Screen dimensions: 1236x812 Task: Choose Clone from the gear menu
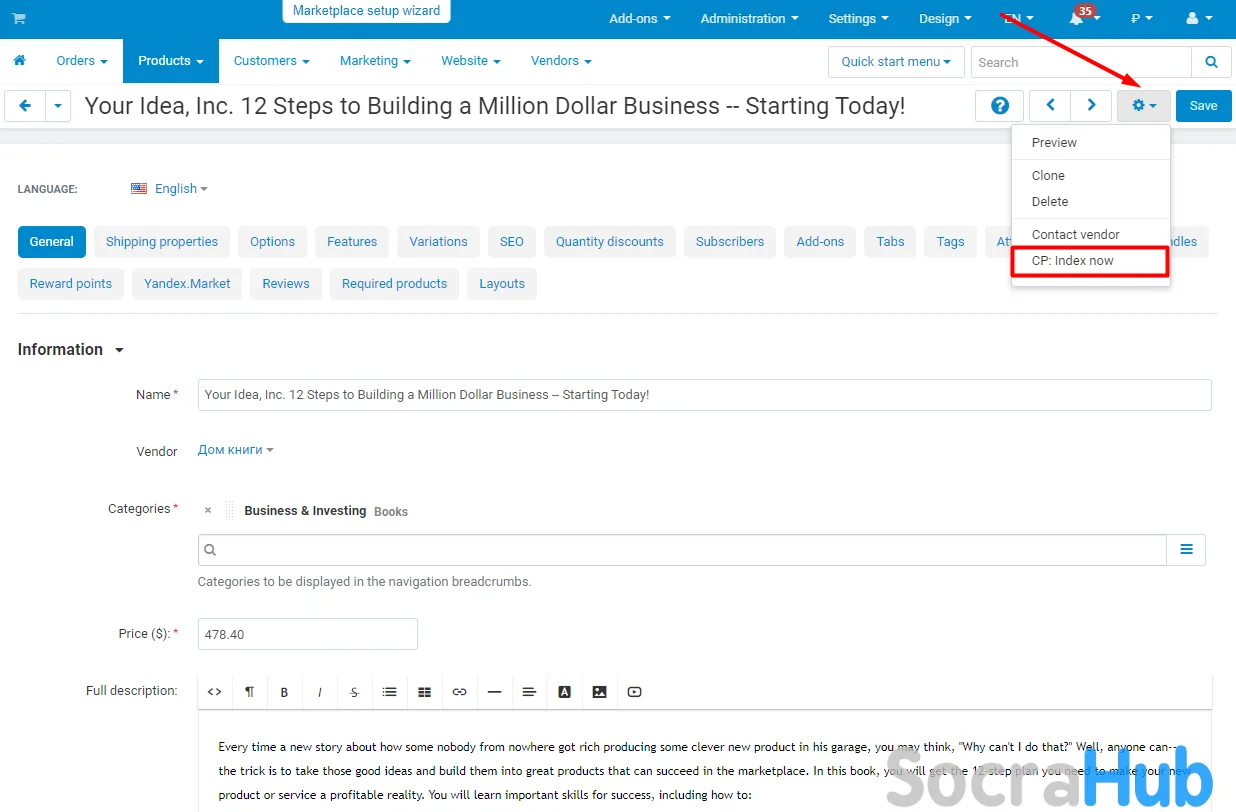tap(1048, 176)
